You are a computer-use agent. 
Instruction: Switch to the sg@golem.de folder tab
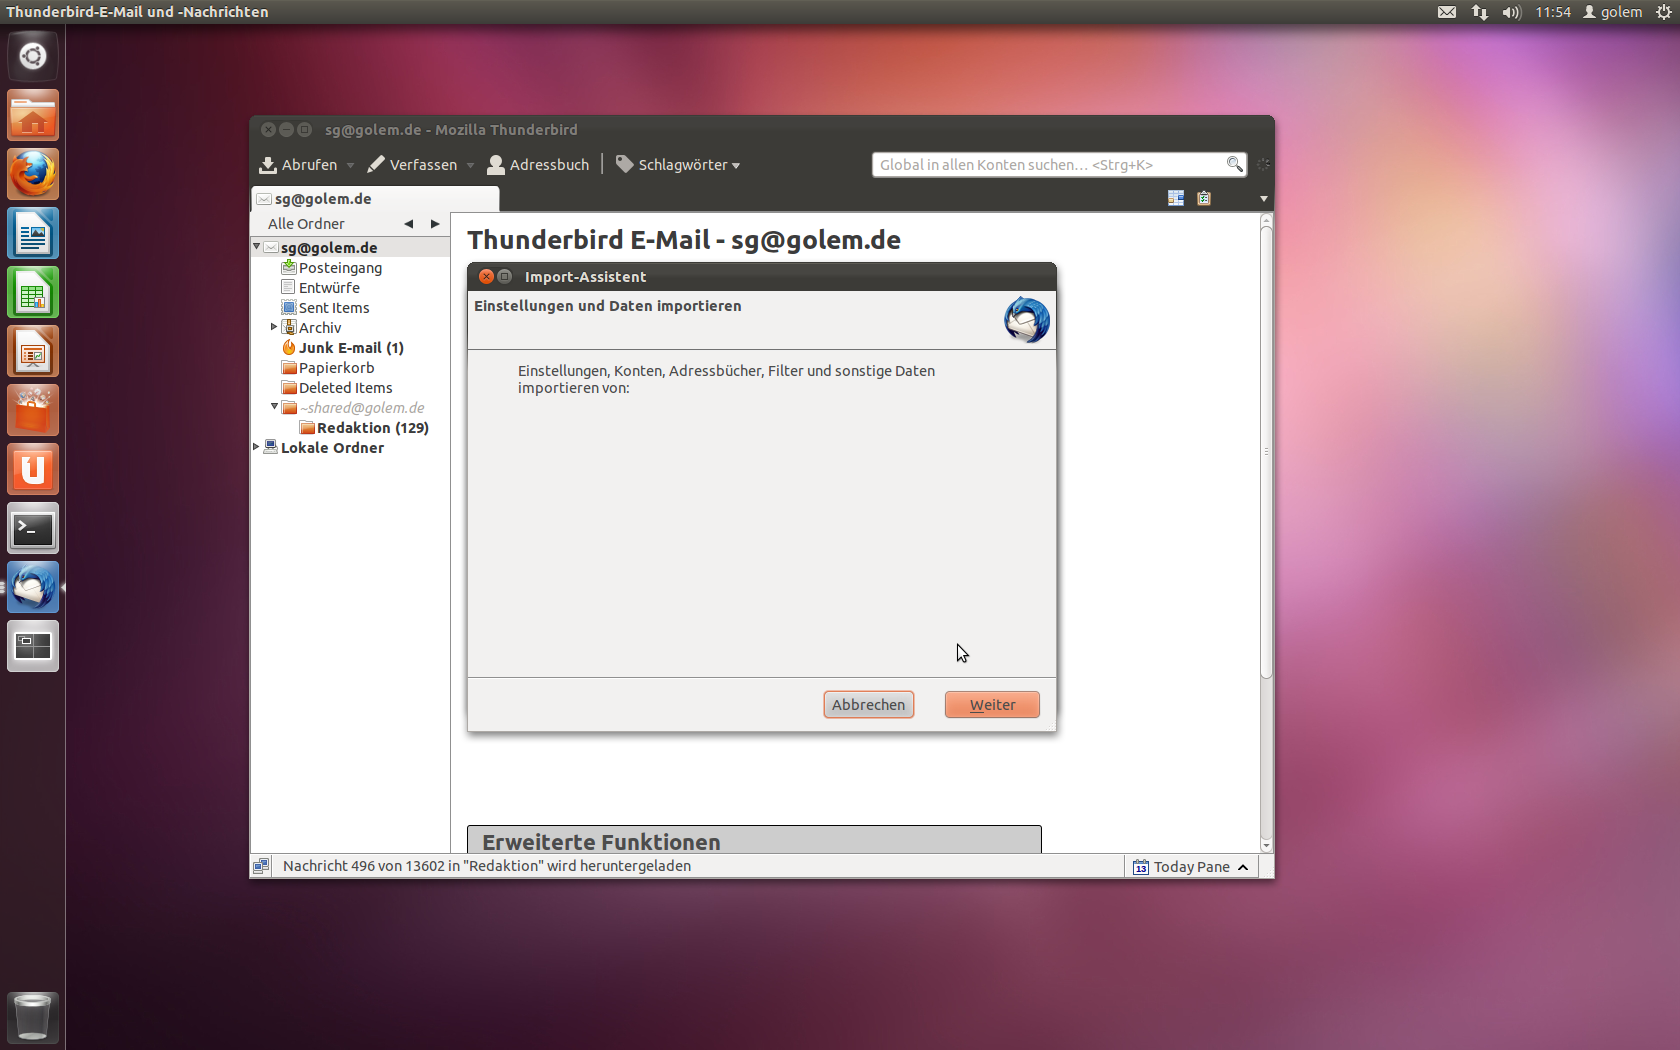coord(322,198)
